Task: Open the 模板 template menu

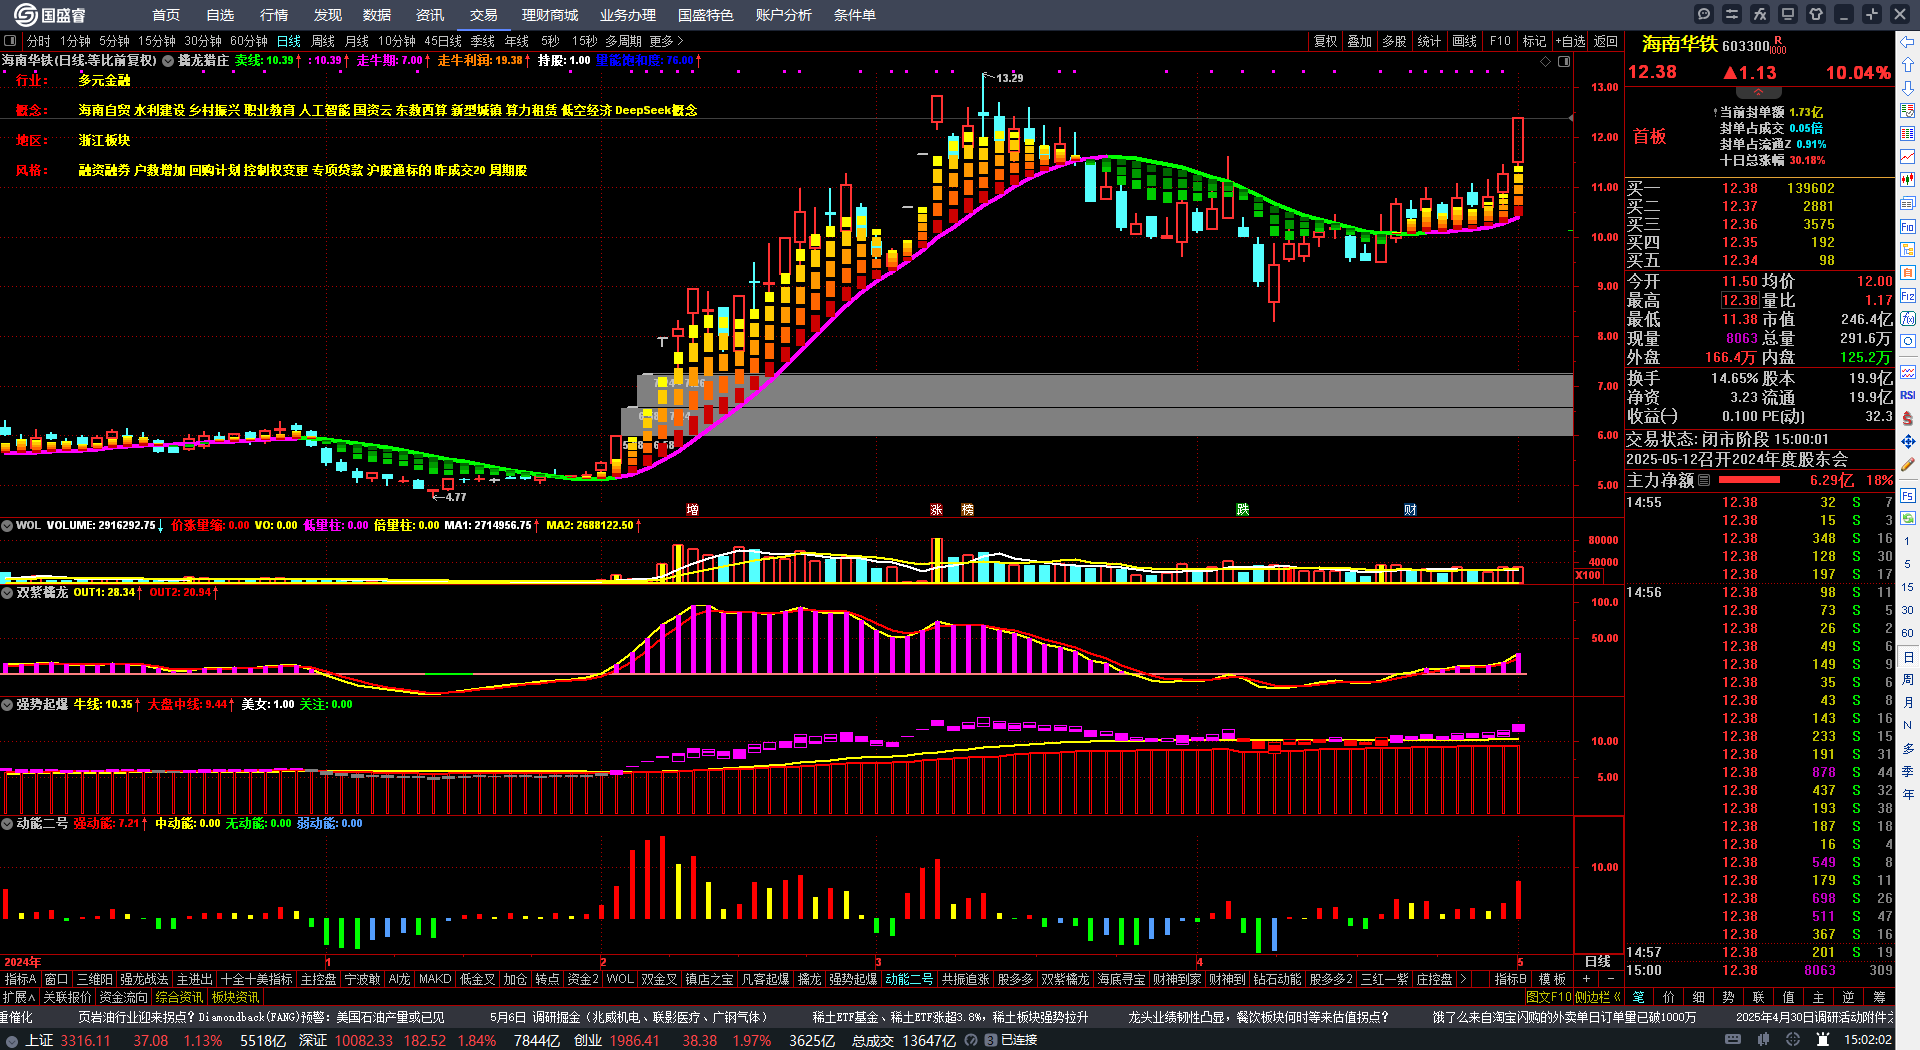Action: 1552,979
